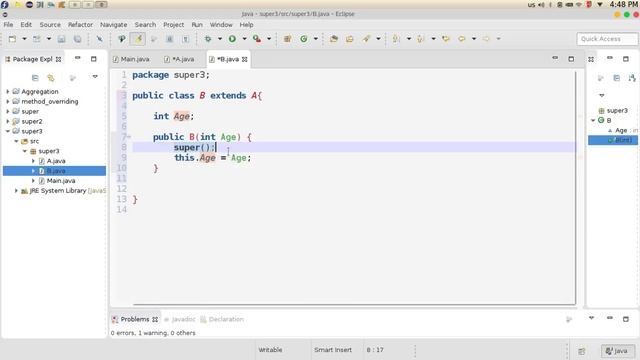Screen dimensions: 640x360
Task: Switch to the *A.java editor tab
Action: point(179,59)
